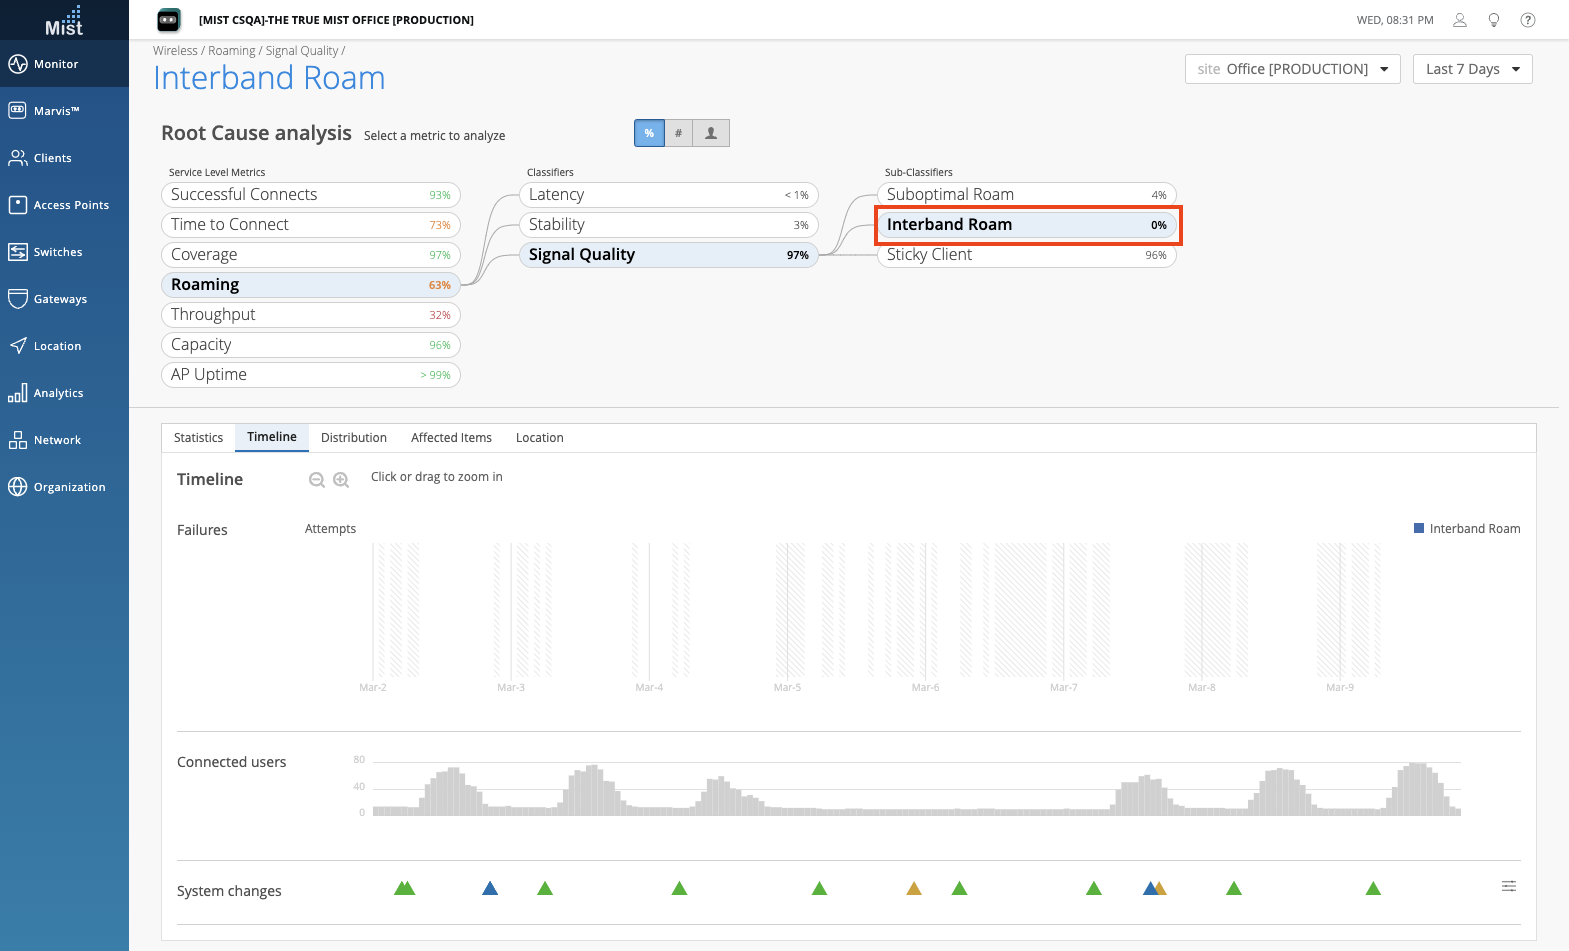
Task: Click the zoom out magnifier icon
Action: click(317, 480)
